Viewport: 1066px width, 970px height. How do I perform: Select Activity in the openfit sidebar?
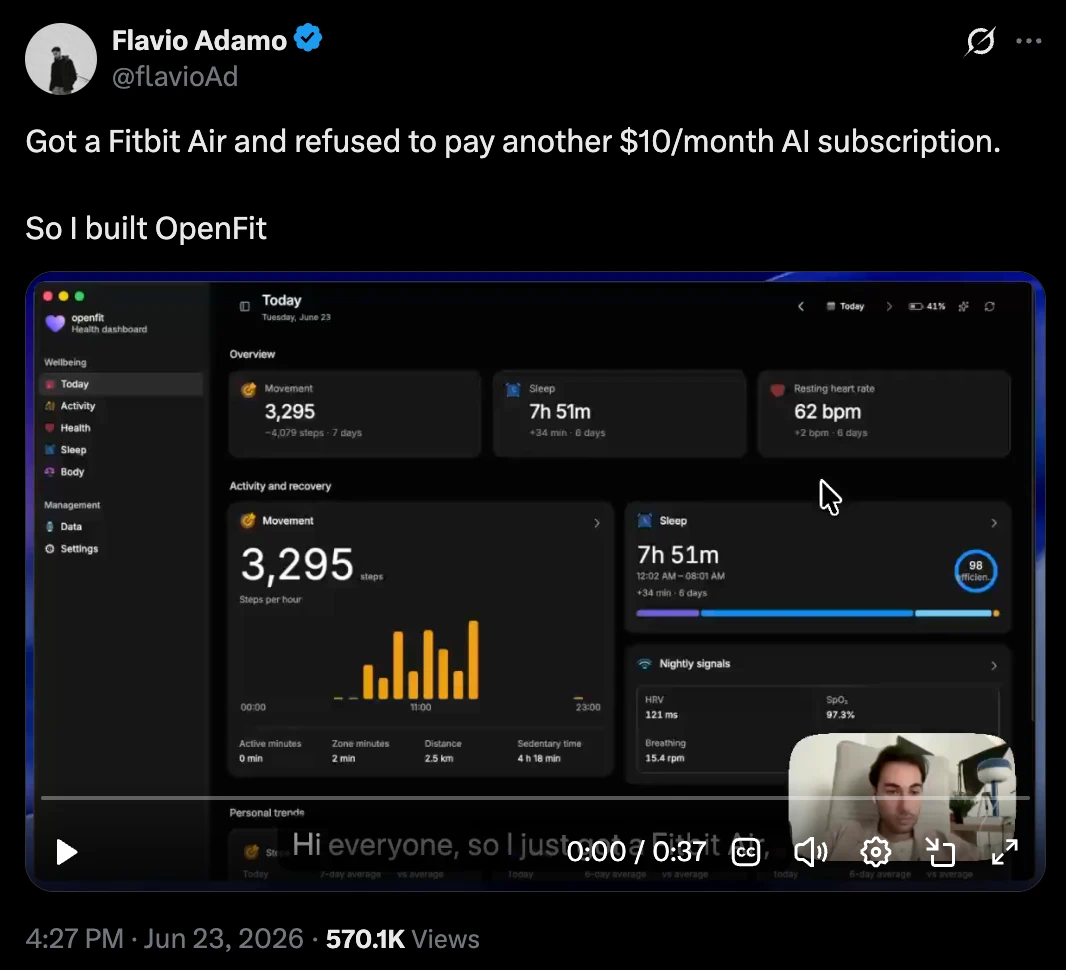[78, 406]
